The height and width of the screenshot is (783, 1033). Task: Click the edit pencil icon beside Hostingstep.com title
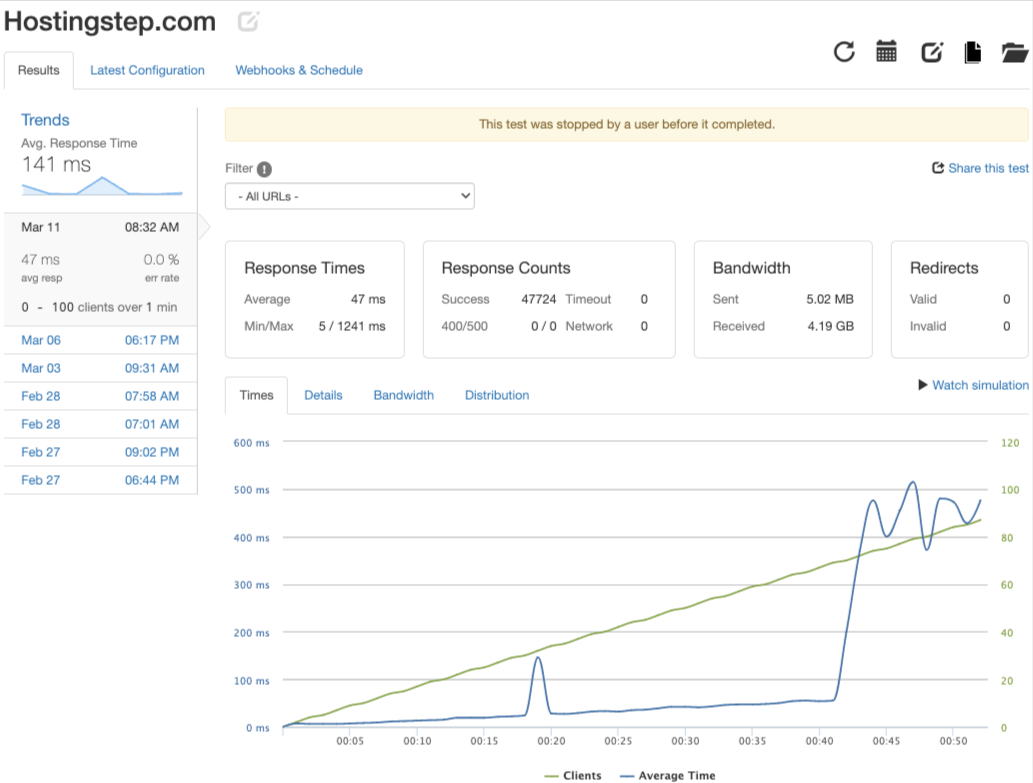point(248,21)
